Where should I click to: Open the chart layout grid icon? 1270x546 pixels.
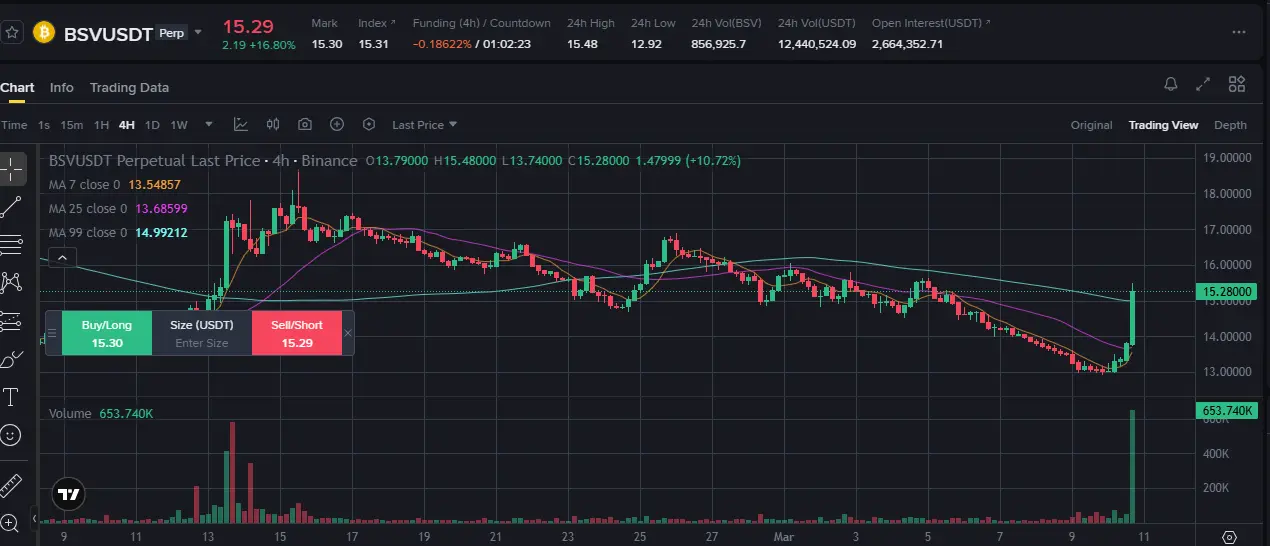[x=1237, y=85]
